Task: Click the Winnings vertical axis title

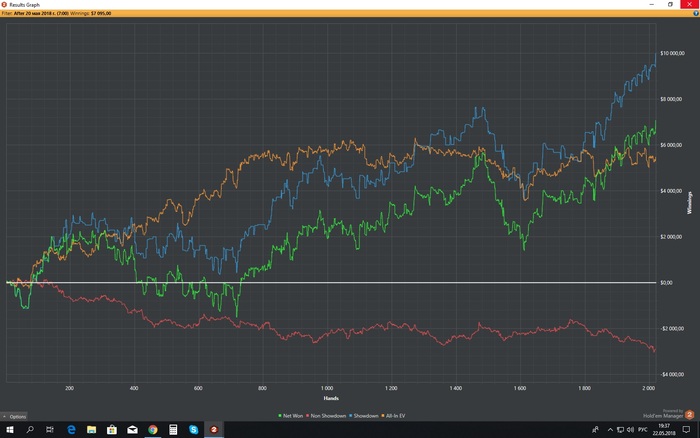Action: pos(690,203)
